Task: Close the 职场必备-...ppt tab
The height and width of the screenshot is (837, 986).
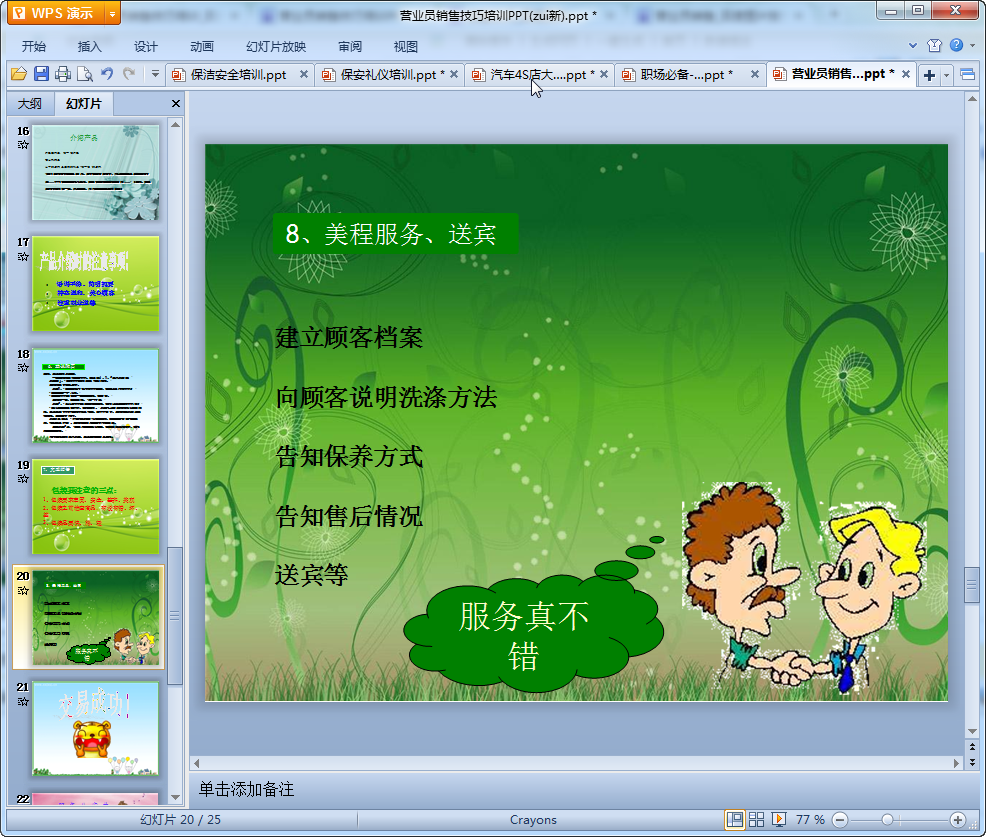Action: point(755,74)
